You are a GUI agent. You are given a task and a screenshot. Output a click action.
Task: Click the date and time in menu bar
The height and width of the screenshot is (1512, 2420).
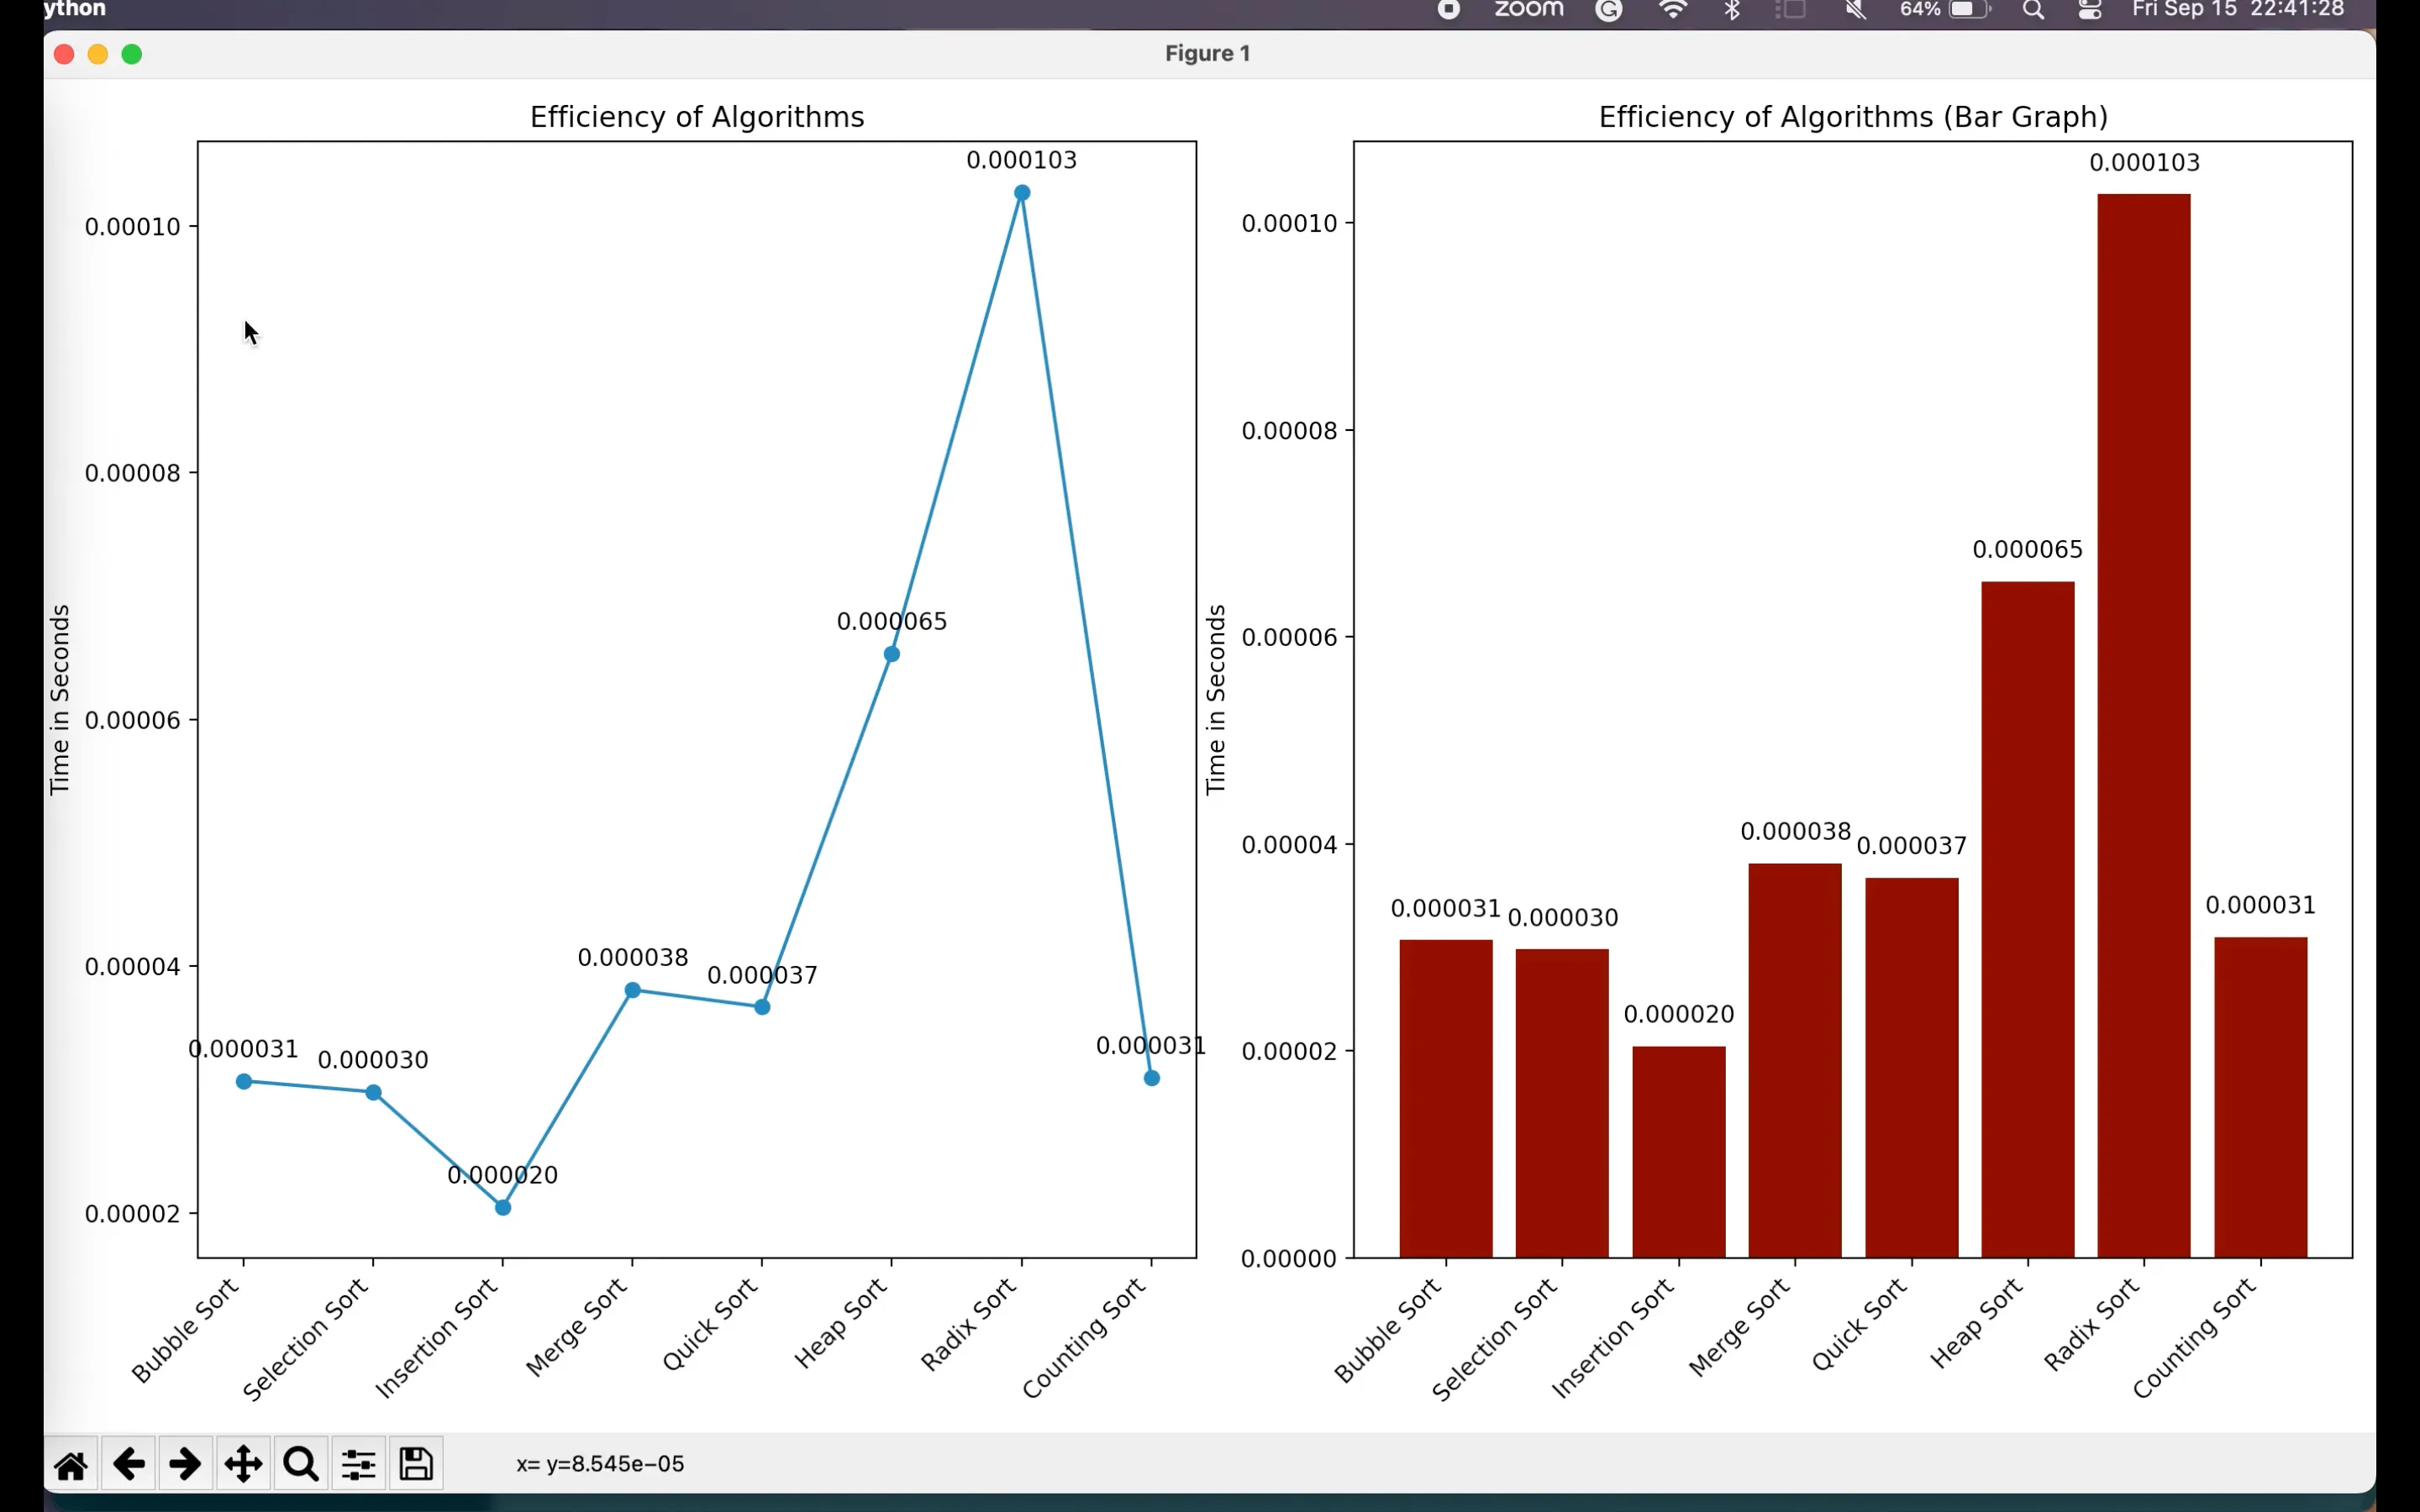[2238, 10]
